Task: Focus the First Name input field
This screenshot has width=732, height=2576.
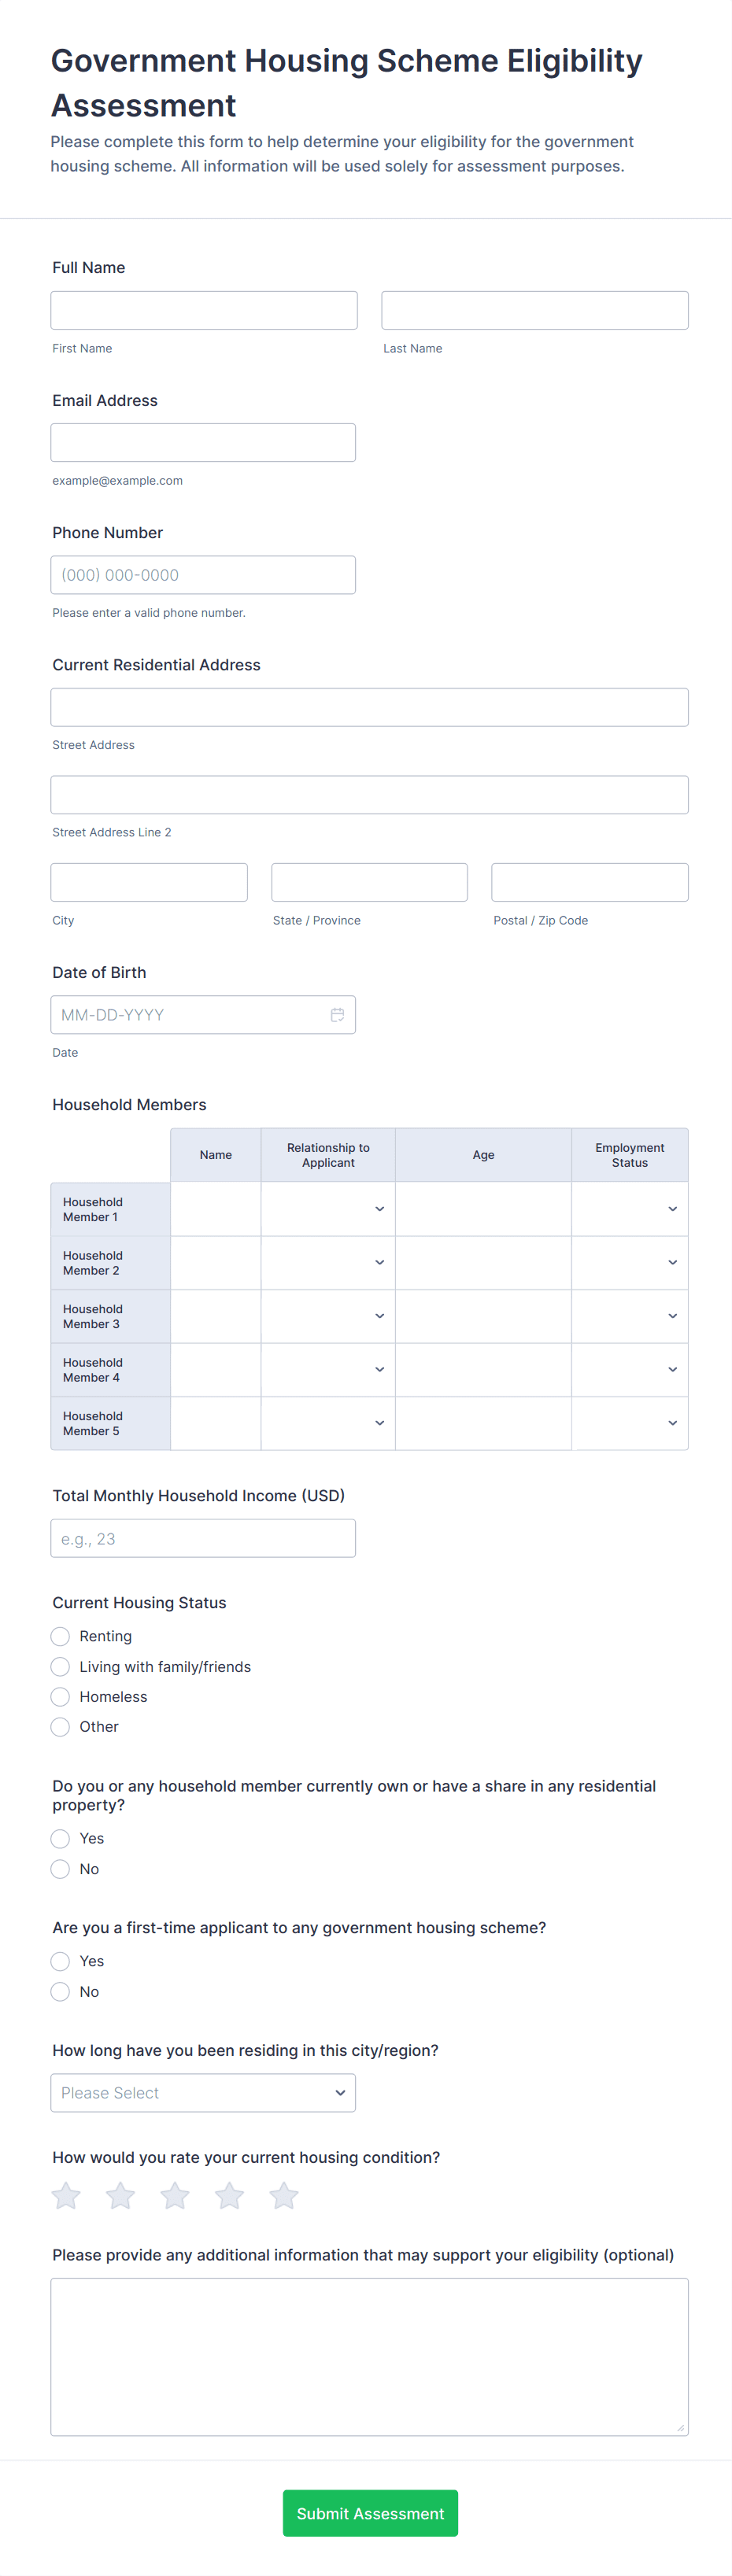Action: (204, 310)
